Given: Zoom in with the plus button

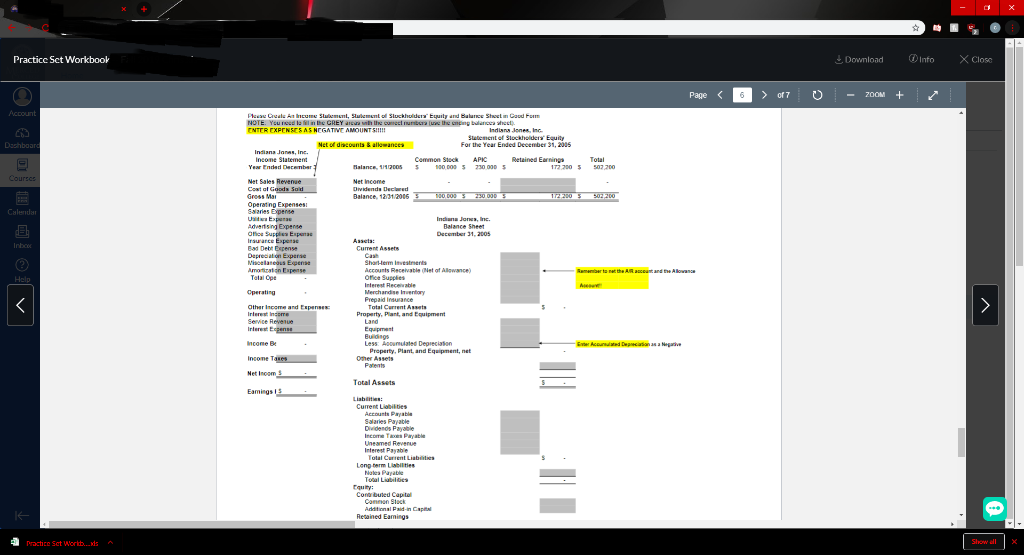Looking at the screenshot, I should [x=899, y=95].
